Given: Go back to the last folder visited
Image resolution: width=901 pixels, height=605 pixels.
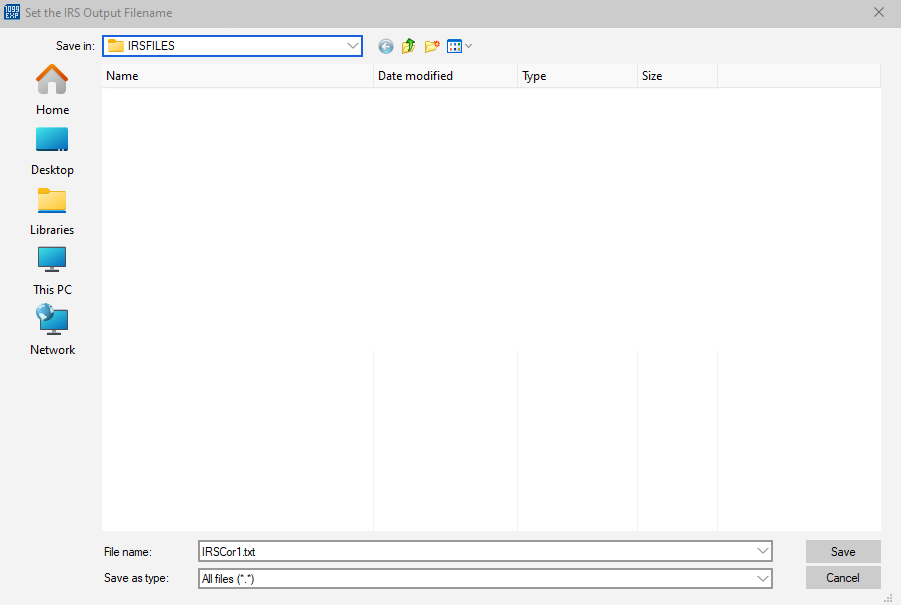Looking at the screenshot, I should tap(385, 46).
